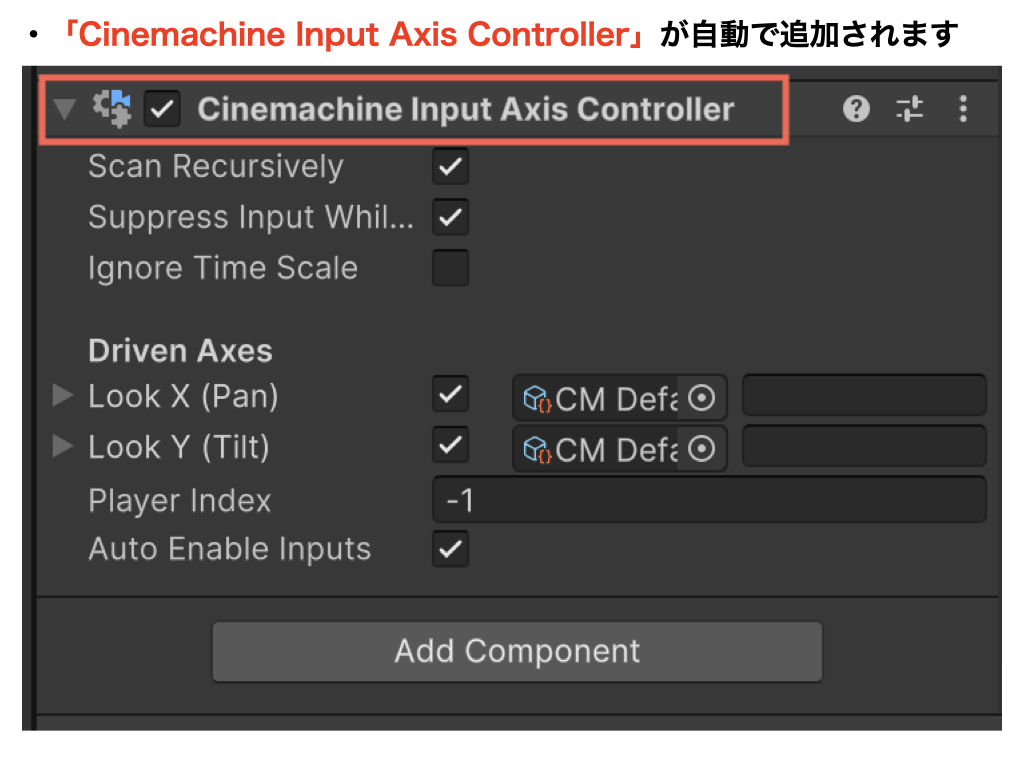
Task: Expand the Look Y (Tilt) axis settings
Action: pyautogui.click(x=63, y=446)
